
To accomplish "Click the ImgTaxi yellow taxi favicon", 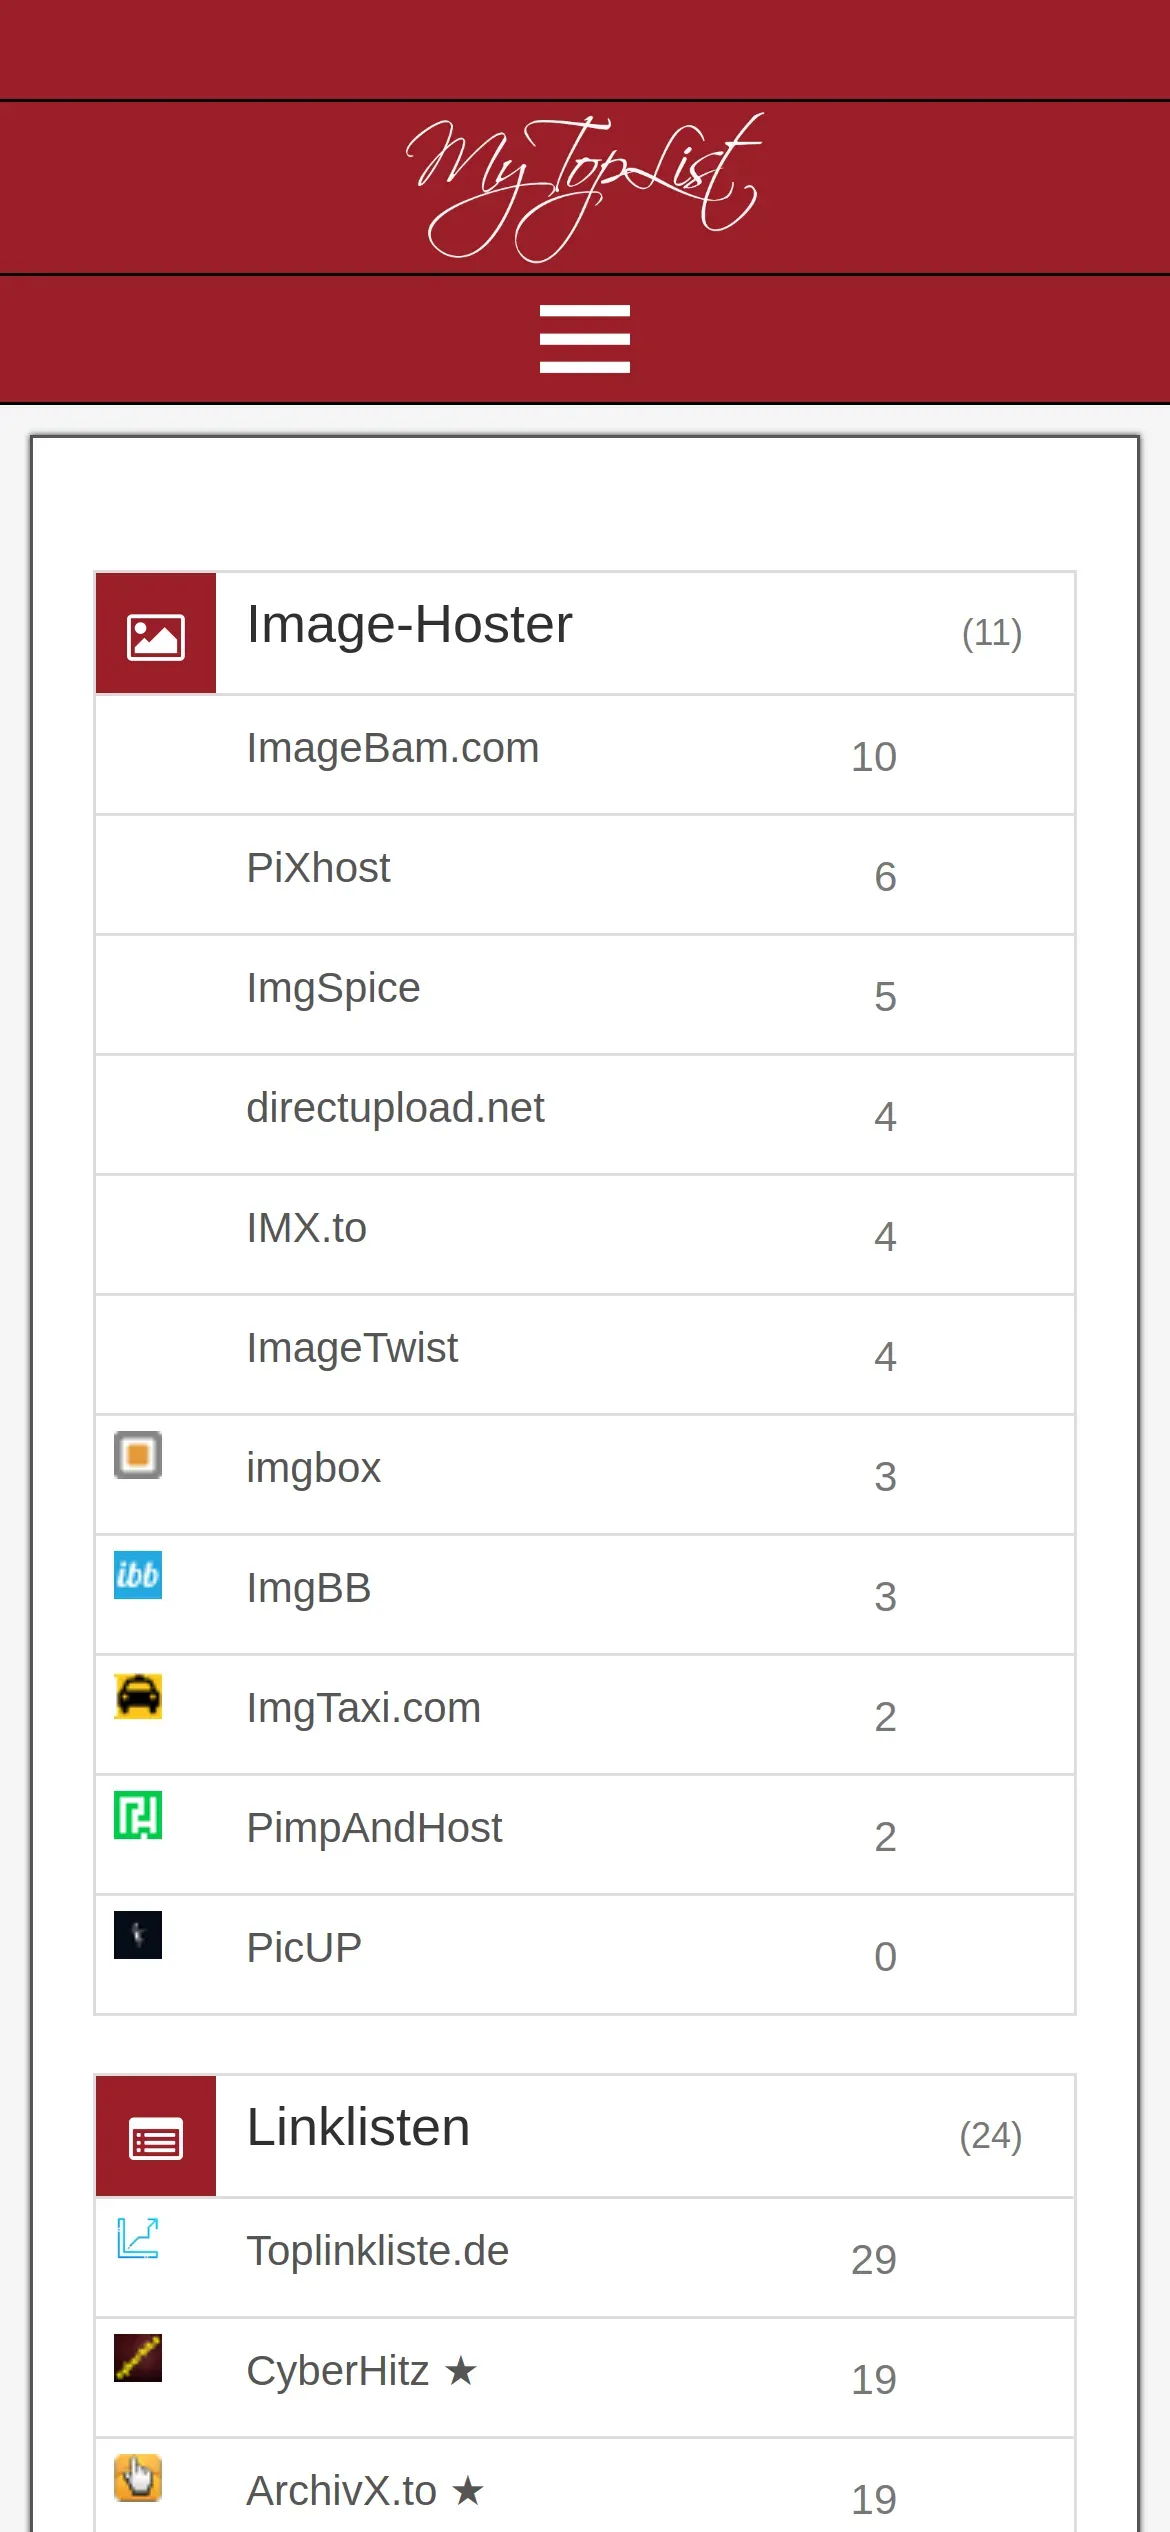I will pos(138,1695).
